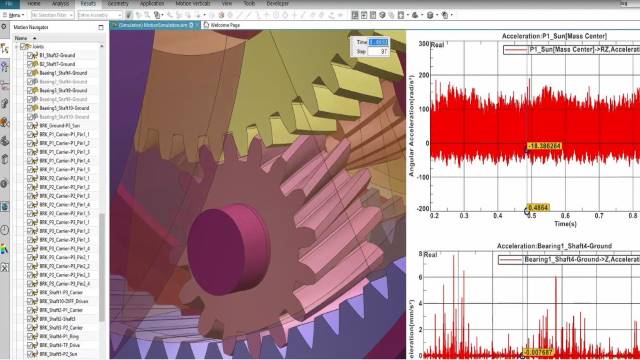Close the MotionSimulation.sim tab
640x360 pixels.
pos(198,25)
